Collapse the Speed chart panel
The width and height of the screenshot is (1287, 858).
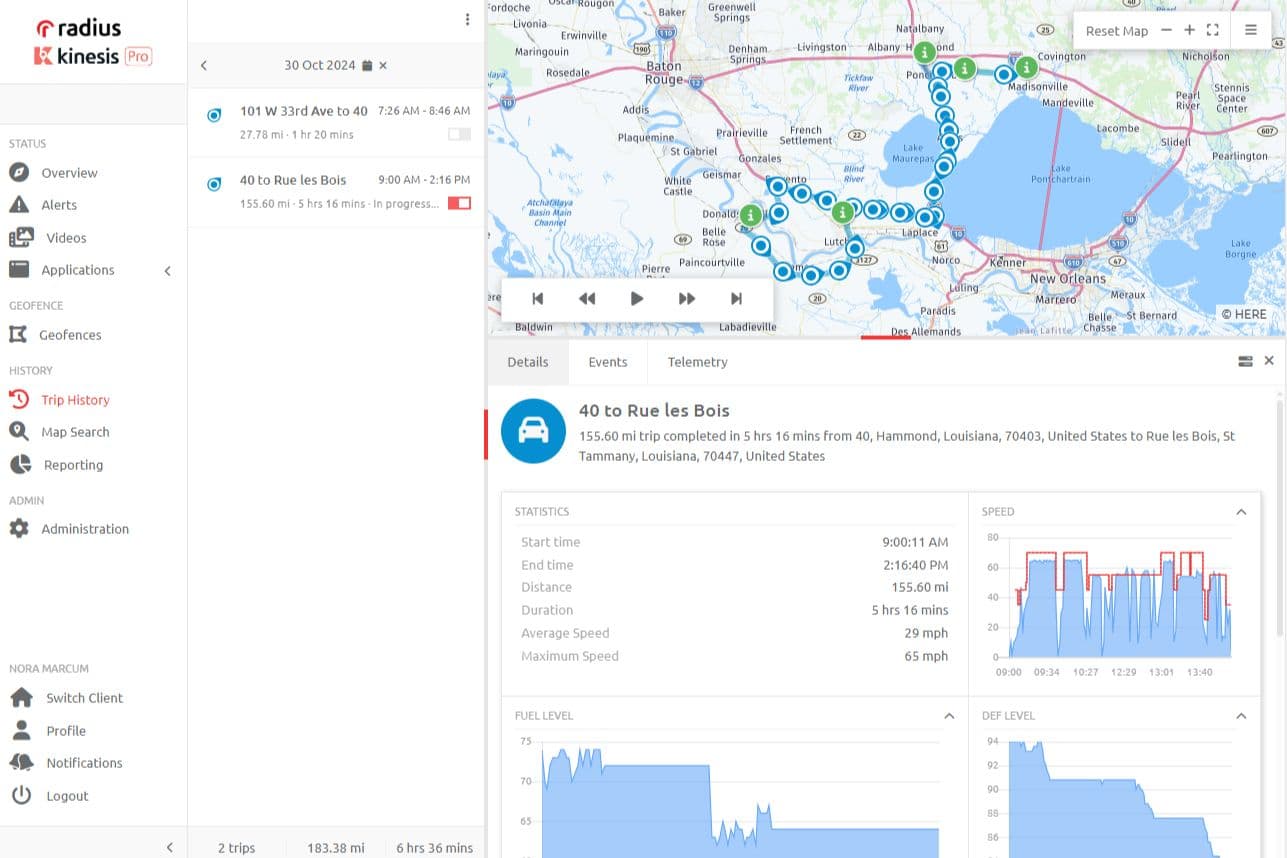pyautogui.click(x=1241, y=512)
